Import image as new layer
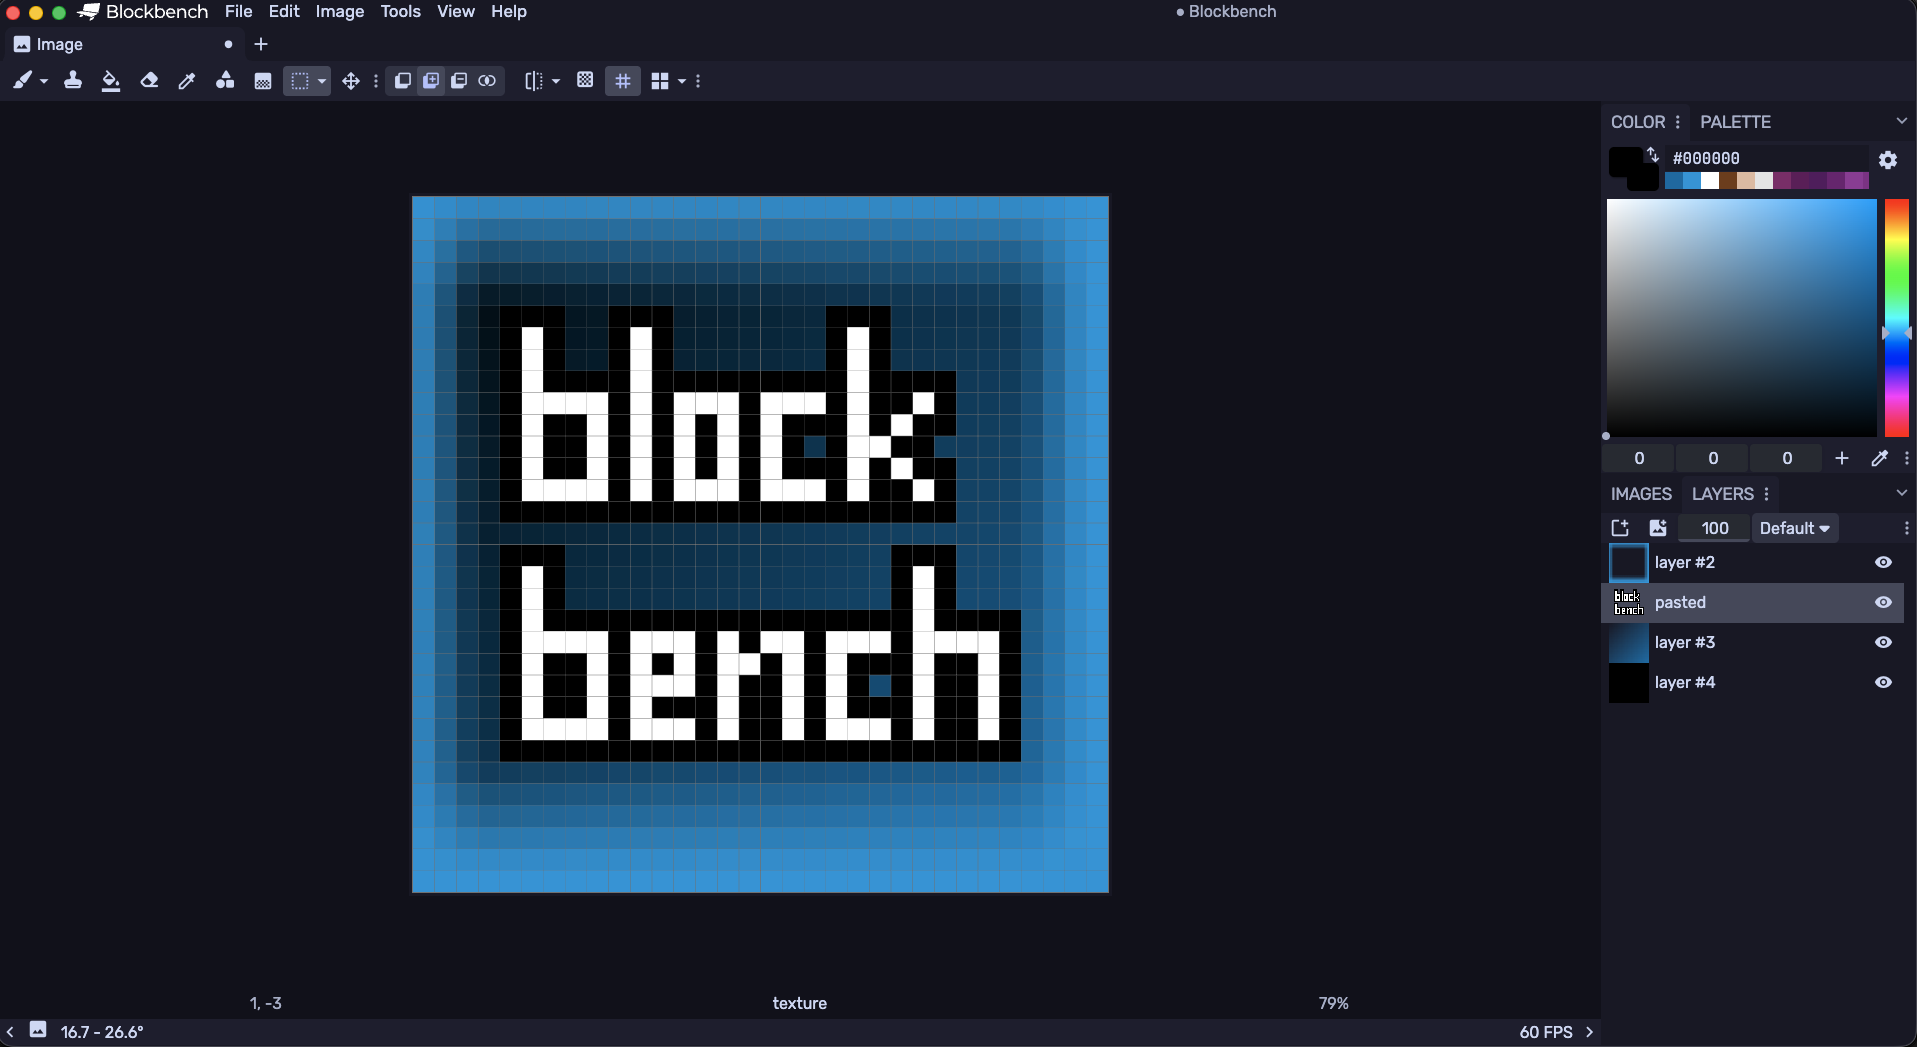The width and height of the screenshot is (1917, 1047). click(1658, 528)
